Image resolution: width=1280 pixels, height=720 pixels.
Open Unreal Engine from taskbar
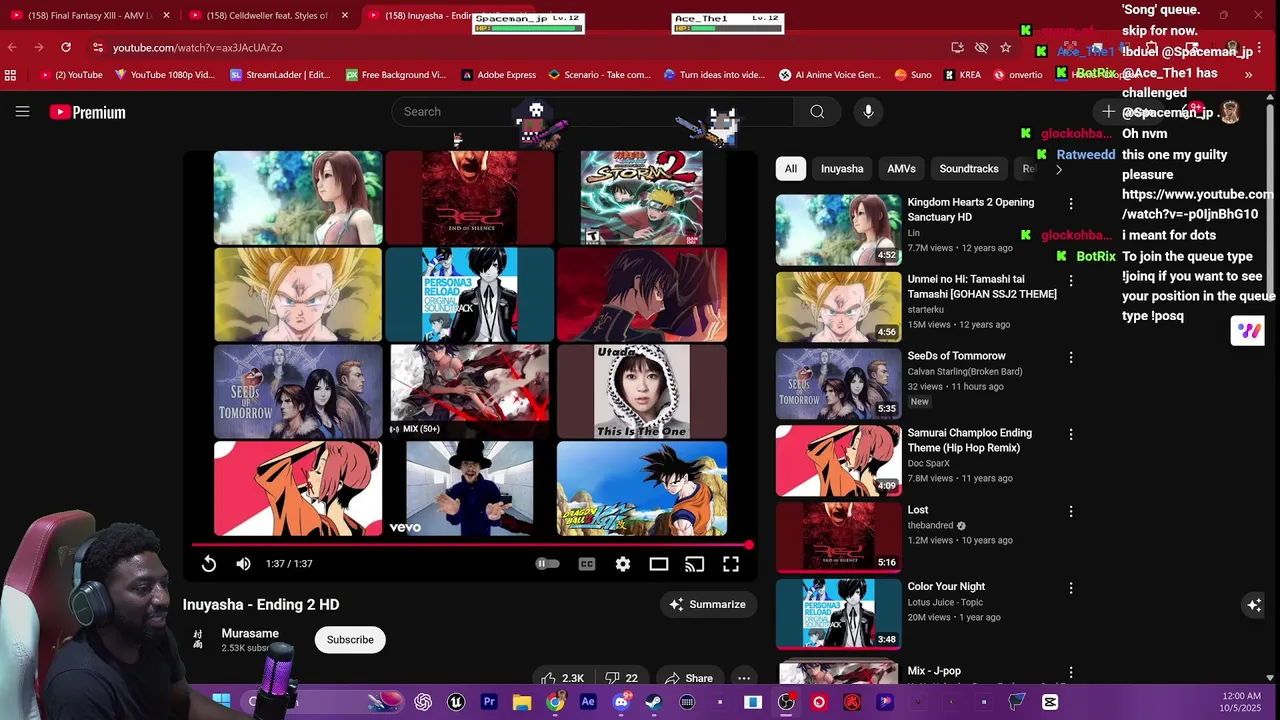click(456, 702)
